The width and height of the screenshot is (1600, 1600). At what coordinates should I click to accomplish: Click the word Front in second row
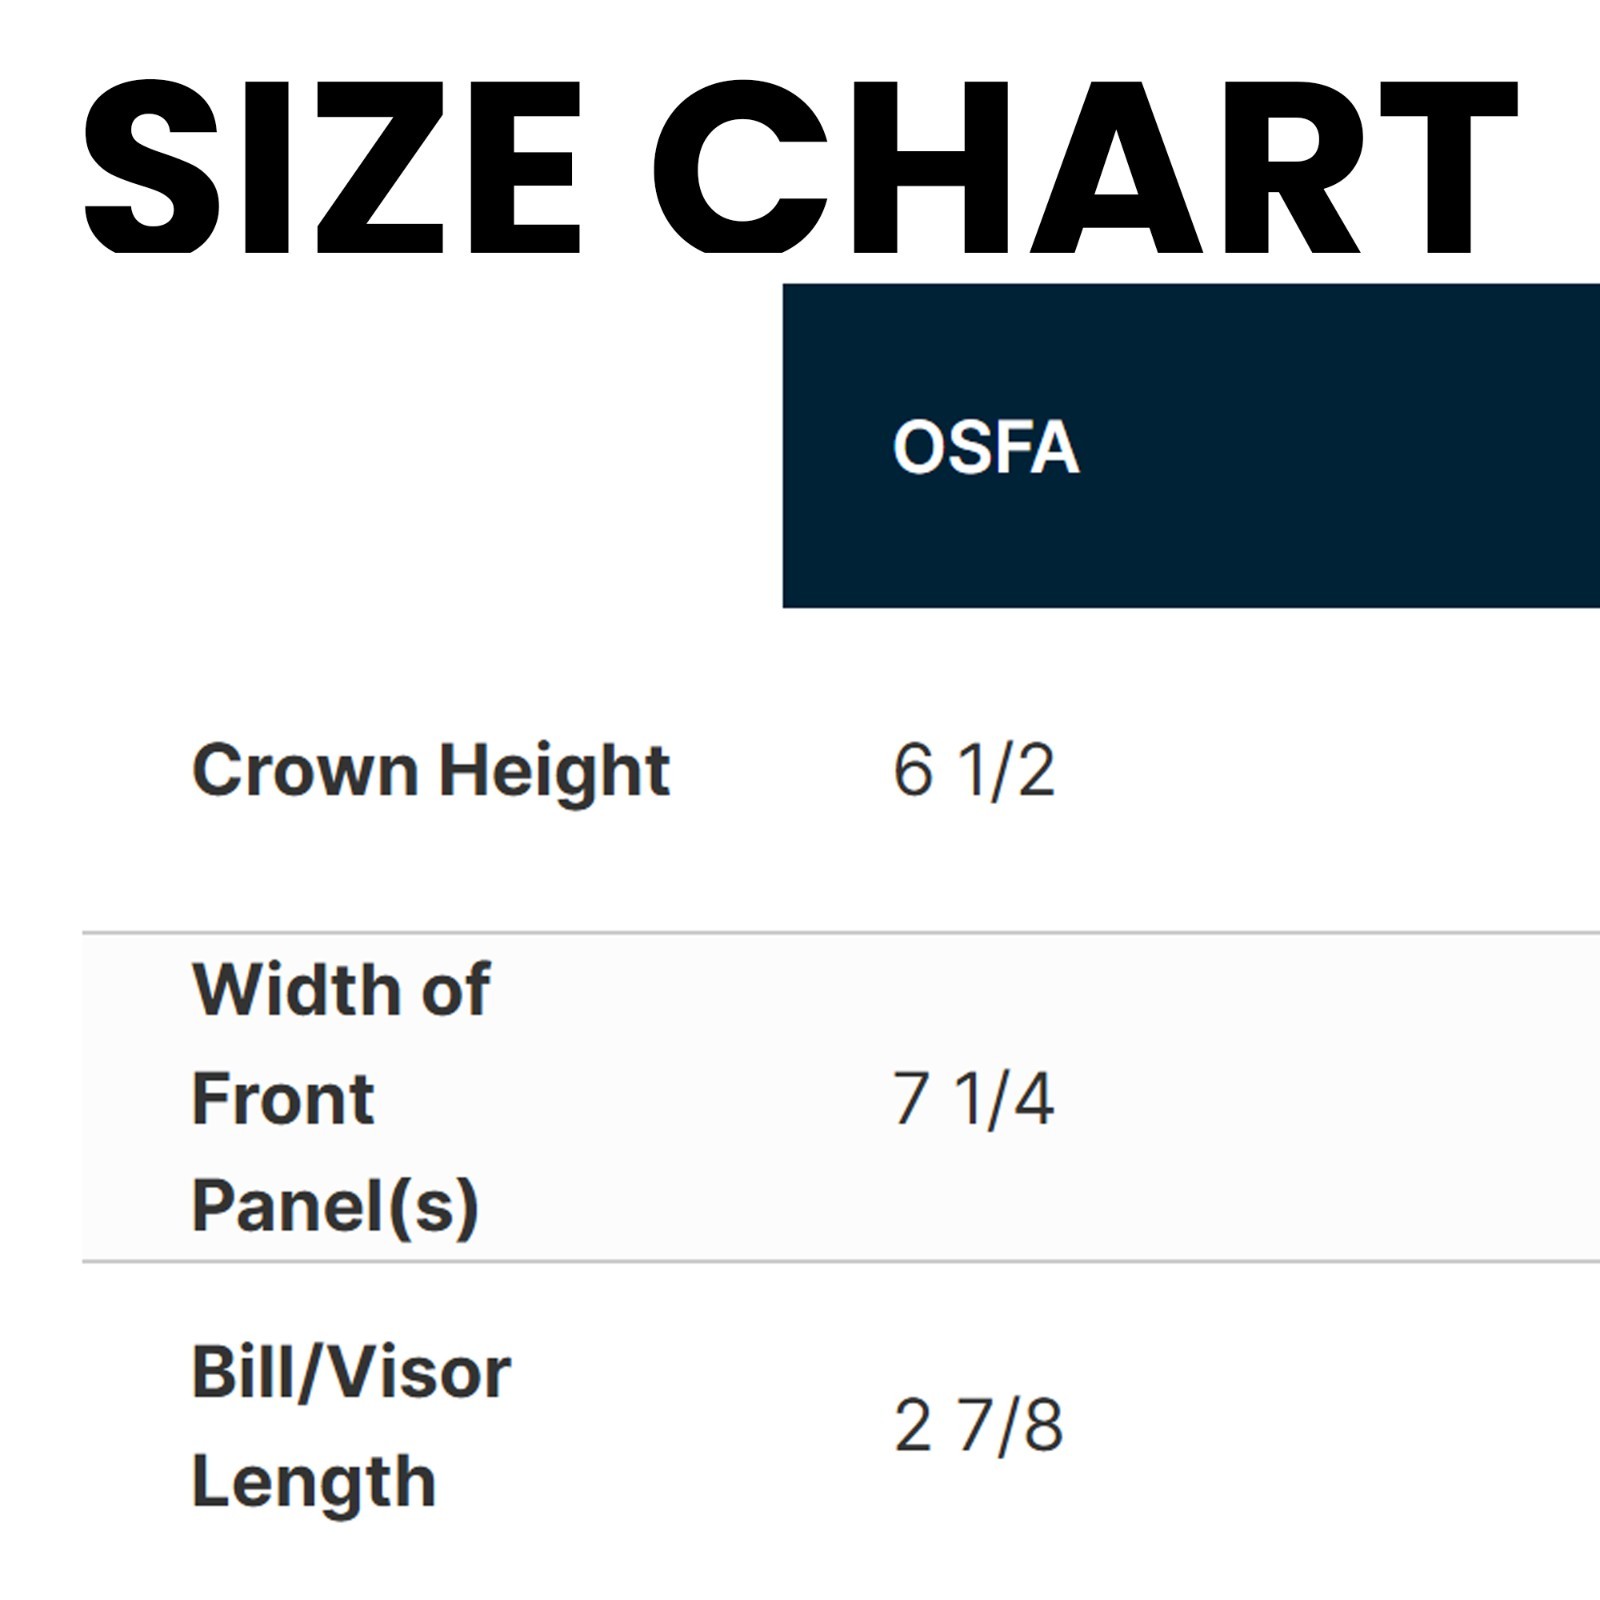282,1098
